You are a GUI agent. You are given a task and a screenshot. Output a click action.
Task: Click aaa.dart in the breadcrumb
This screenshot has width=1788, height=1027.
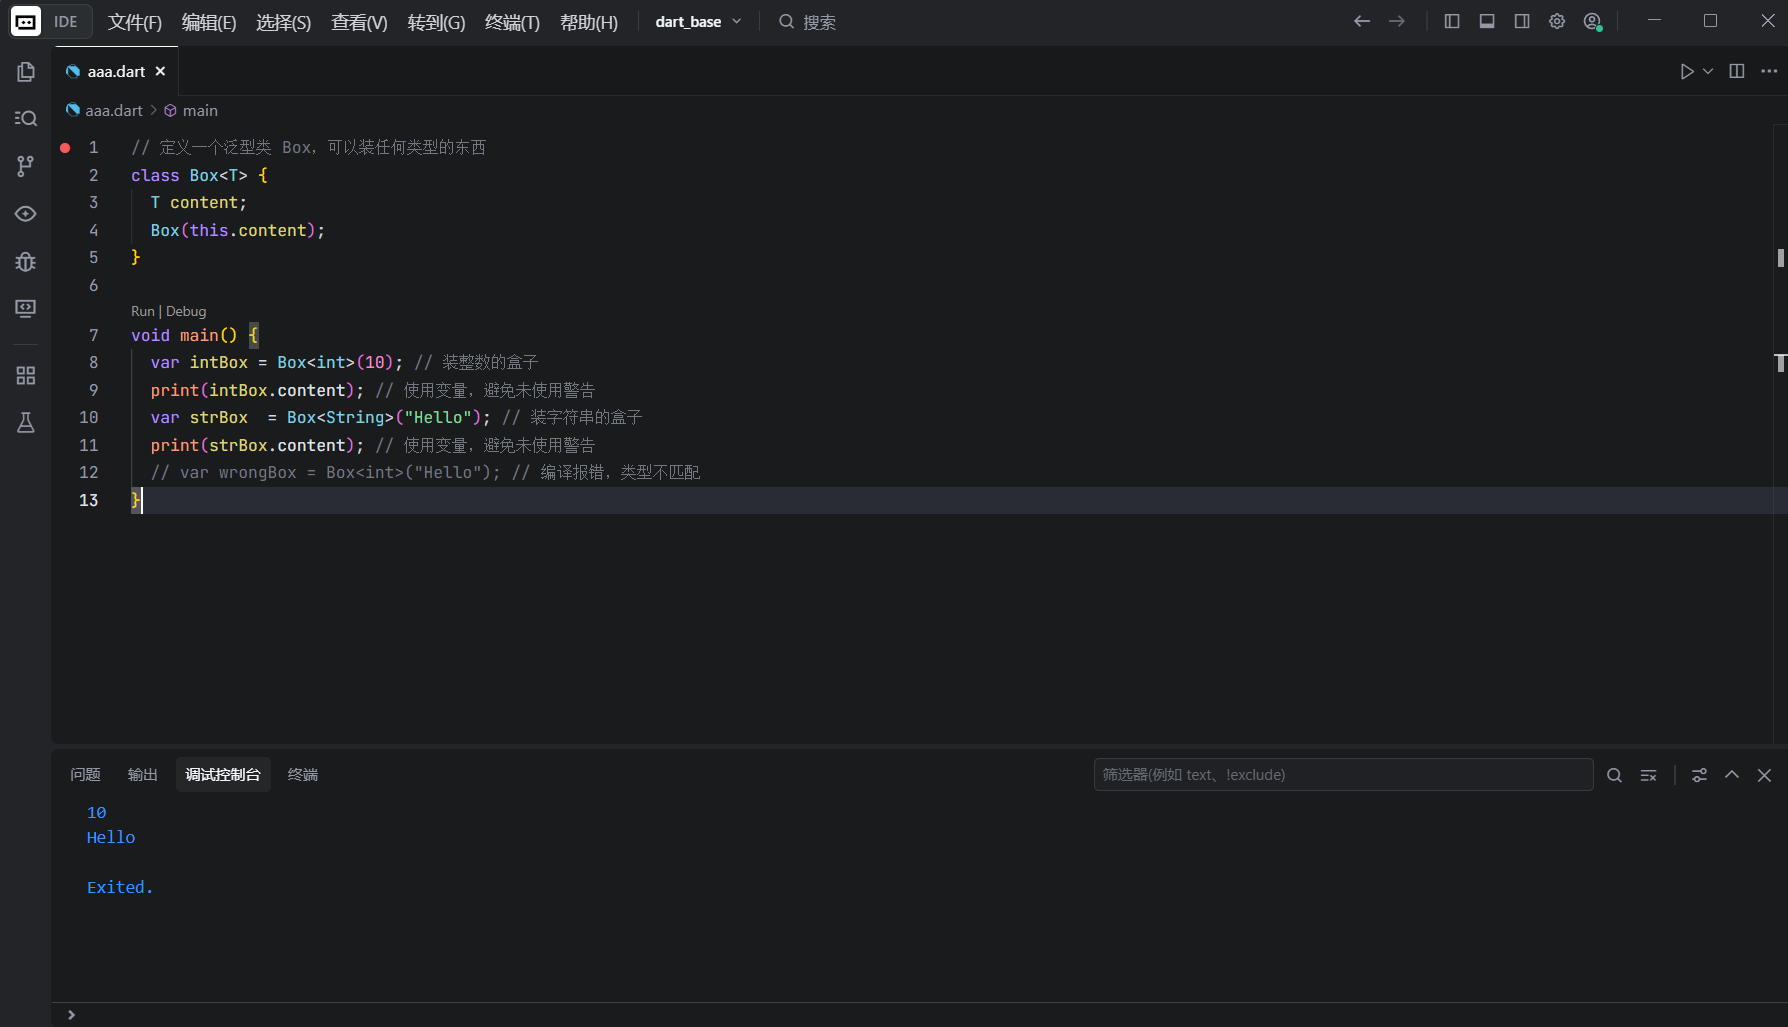click(x=114, y=110)
